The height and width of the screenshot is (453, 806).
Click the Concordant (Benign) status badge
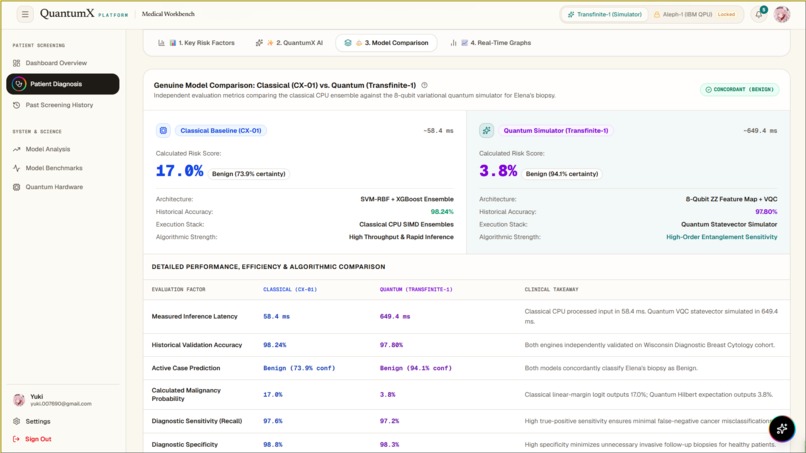(x=740, y=89)
